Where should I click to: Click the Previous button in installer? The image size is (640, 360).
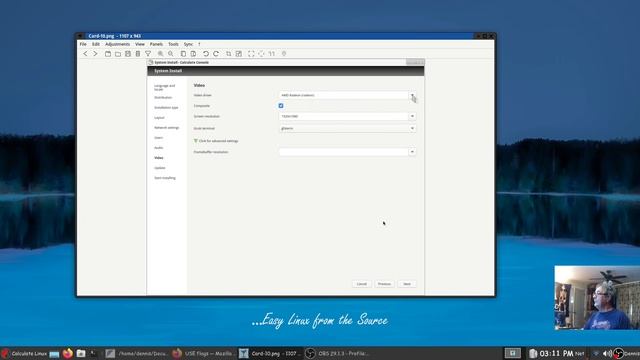pos(384,284)
